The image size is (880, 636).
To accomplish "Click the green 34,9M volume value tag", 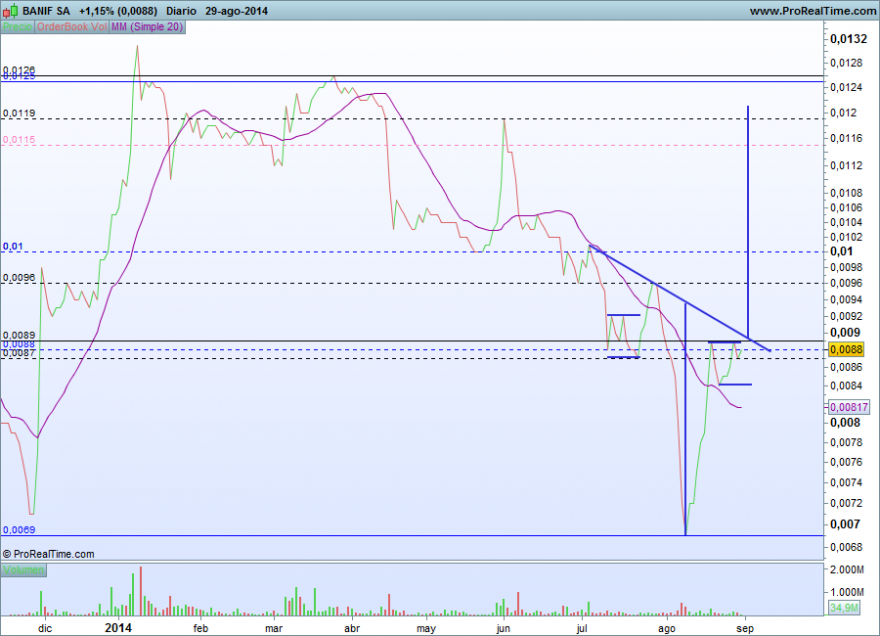I will [844, 608].
